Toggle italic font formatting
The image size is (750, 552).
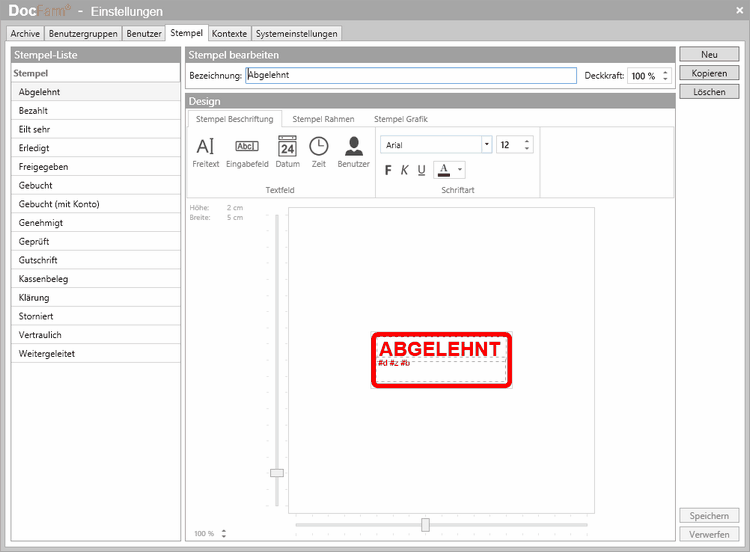click(405, 170)
